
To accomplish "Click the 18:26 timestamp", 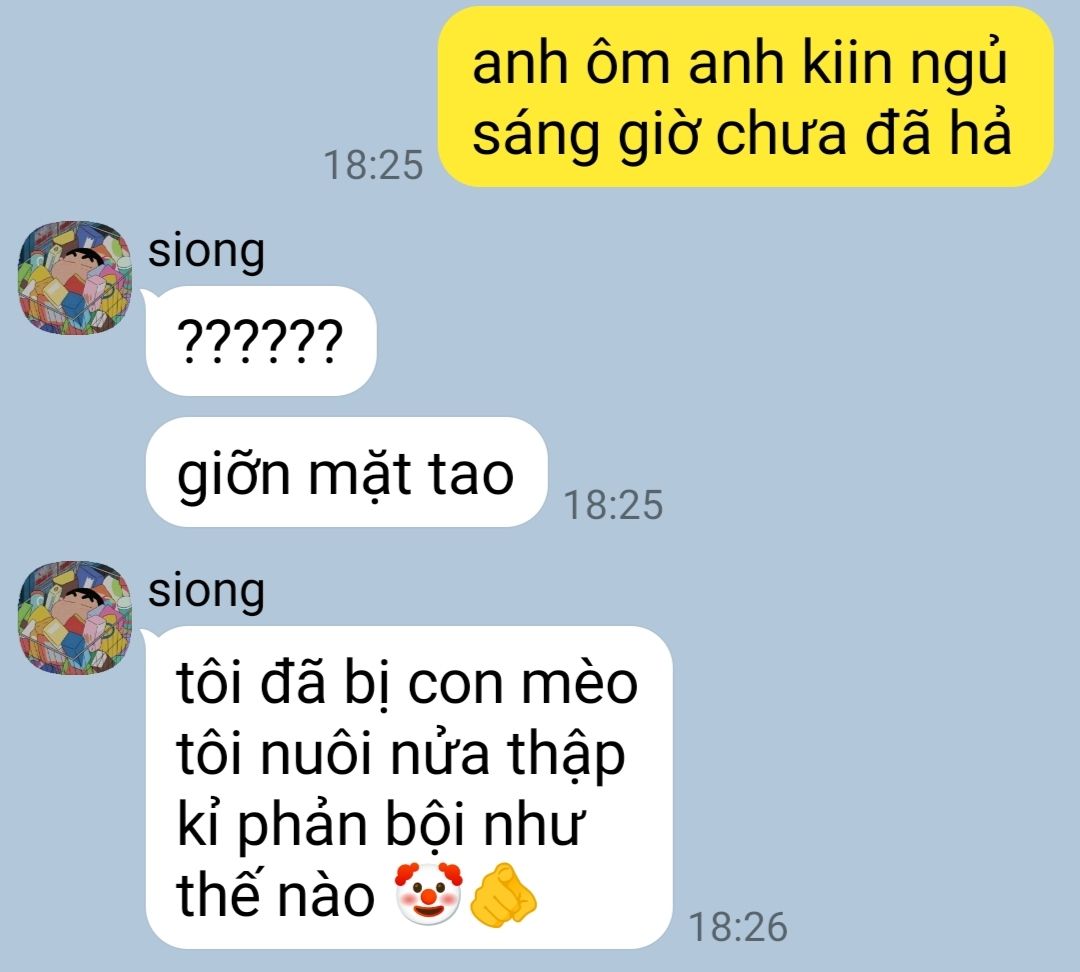I will click(x=738, y=927).
